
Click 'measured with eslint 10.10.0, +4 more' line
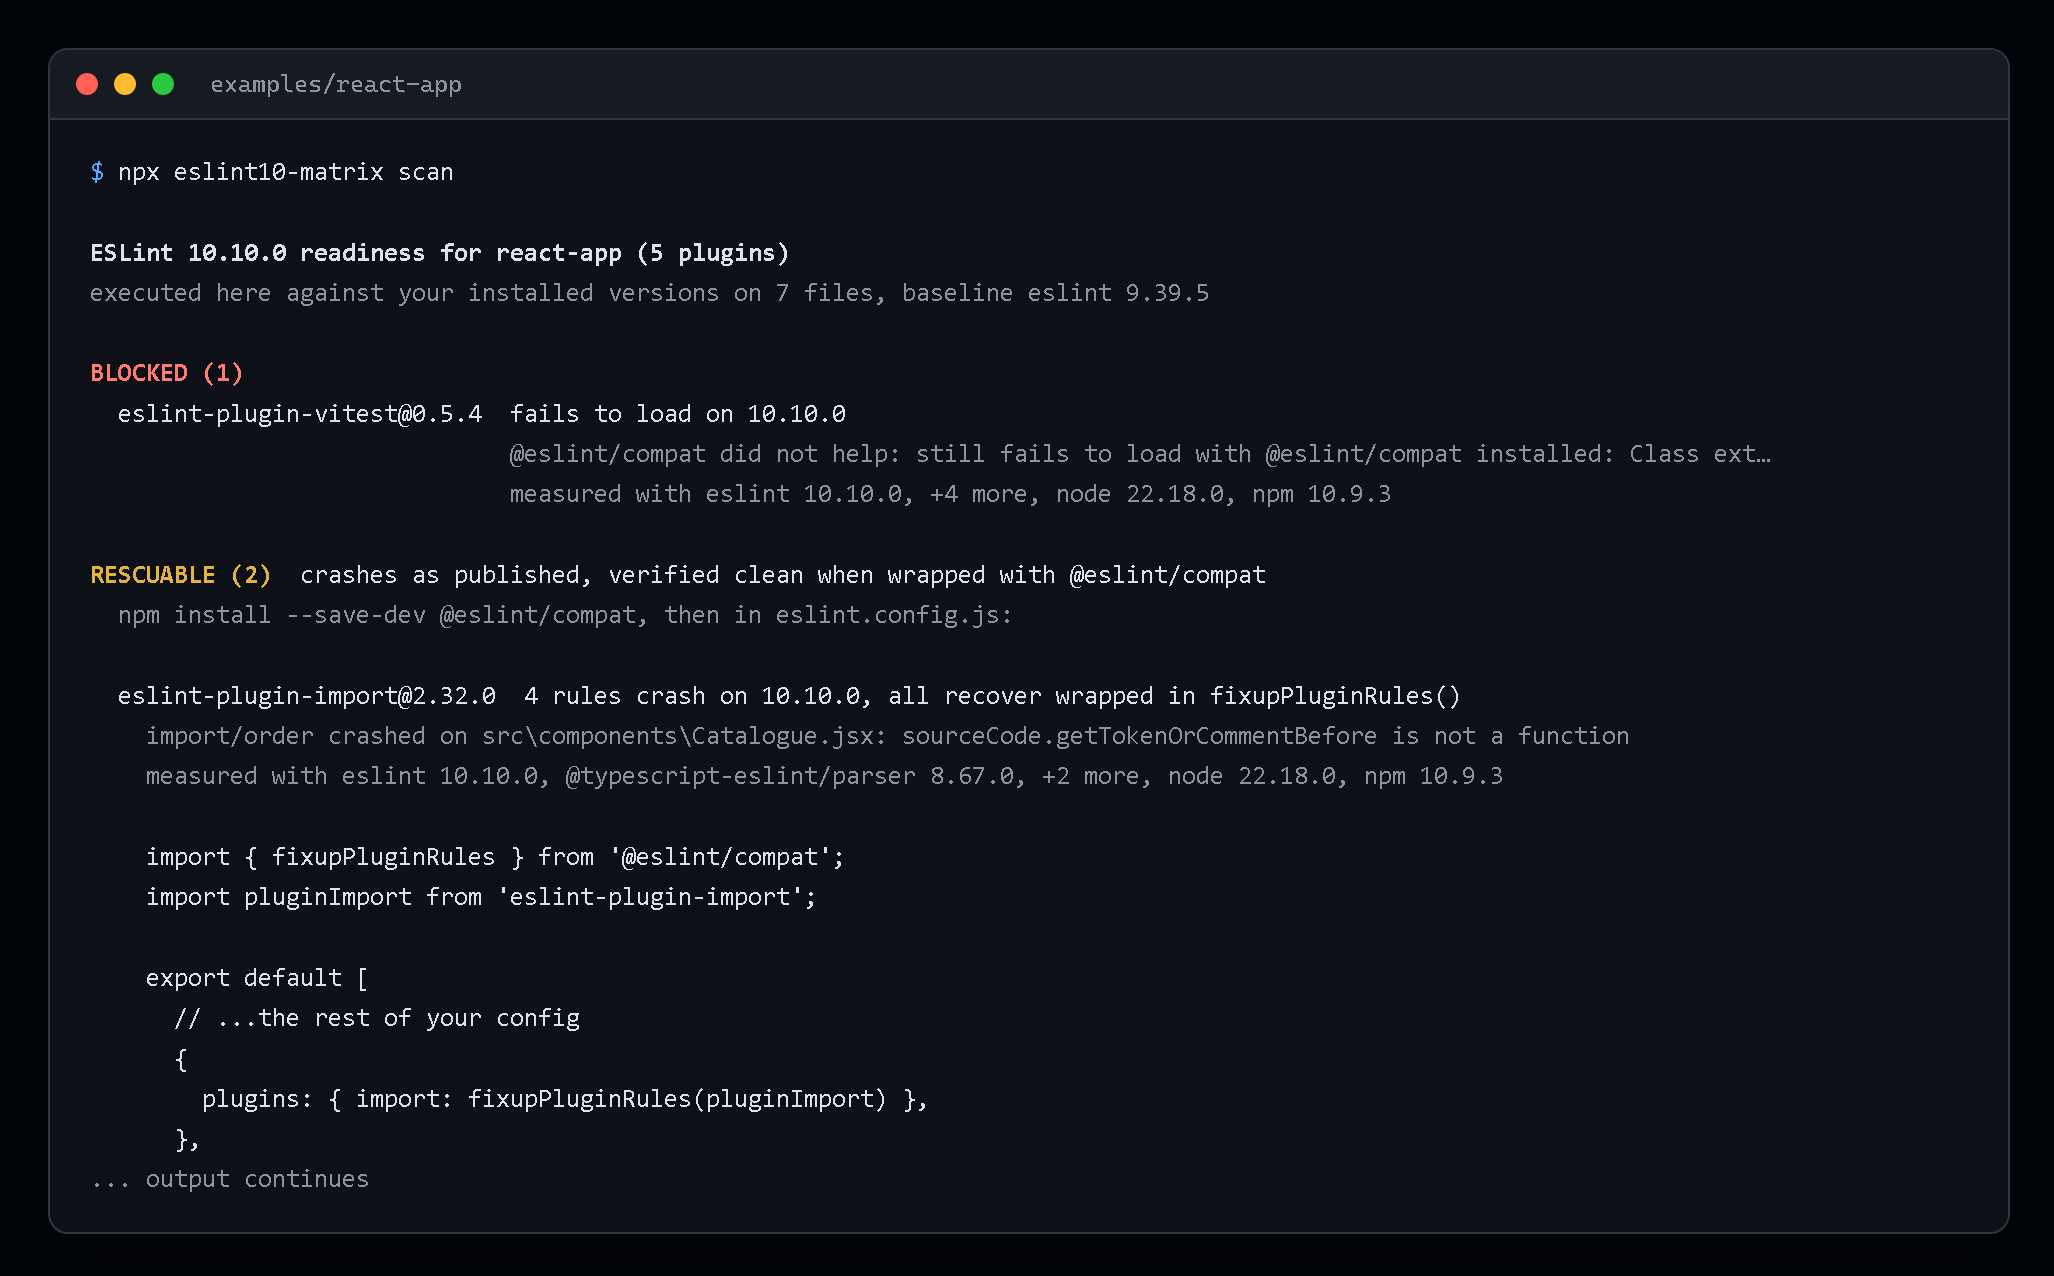coord(950,494)
